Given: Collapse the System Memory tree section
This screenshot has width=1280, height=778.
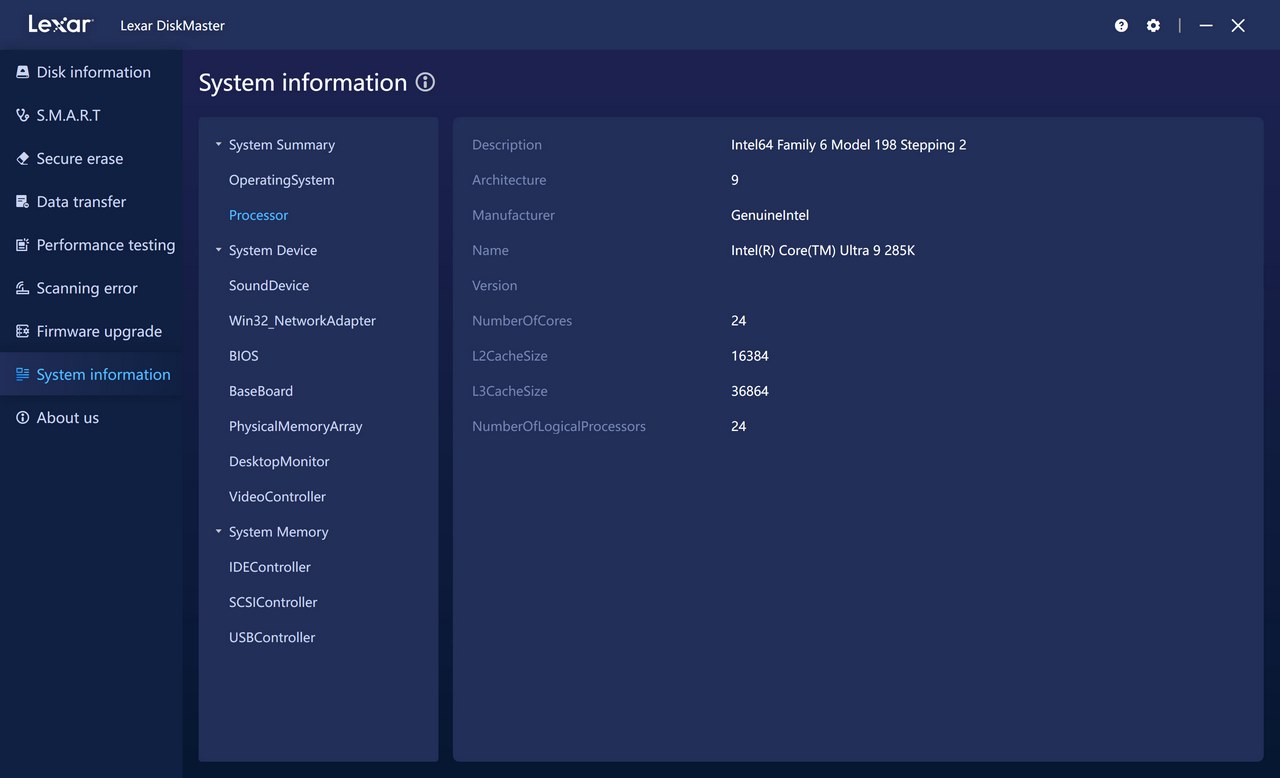Looking at the screenshot, I should pos(218,532).
